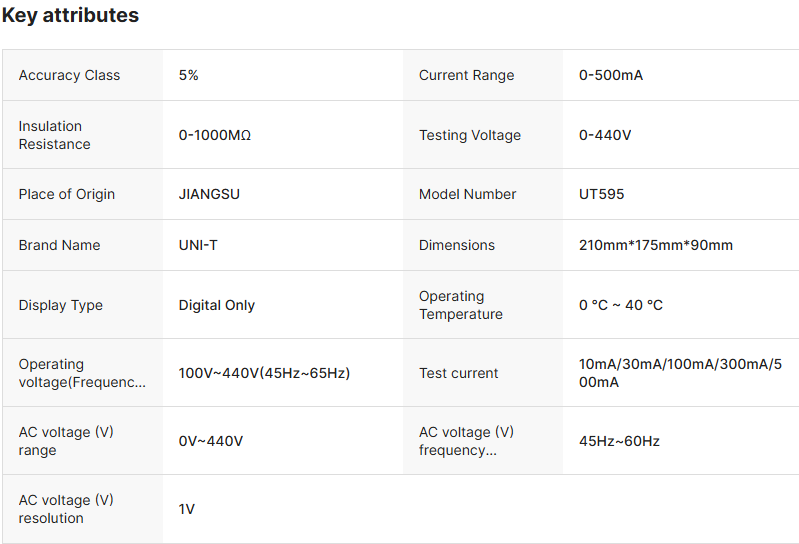Viewport: 799px width, 544px height.
Task: Select the 45Hz~60Hz frequency value
Action: click(619, 441)
